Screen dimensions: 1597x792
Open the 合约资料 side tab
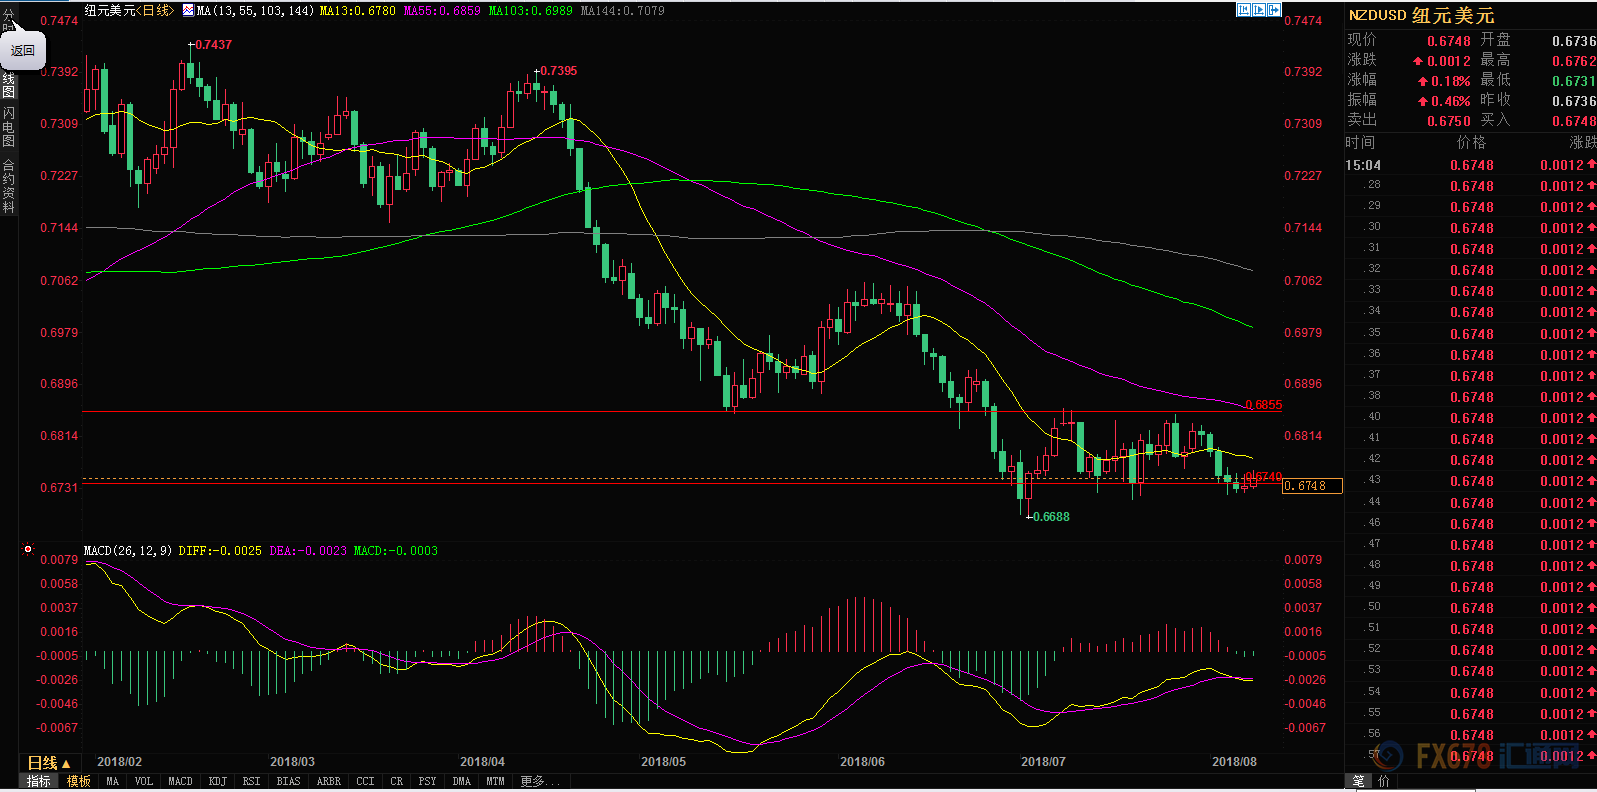point(8,186)
